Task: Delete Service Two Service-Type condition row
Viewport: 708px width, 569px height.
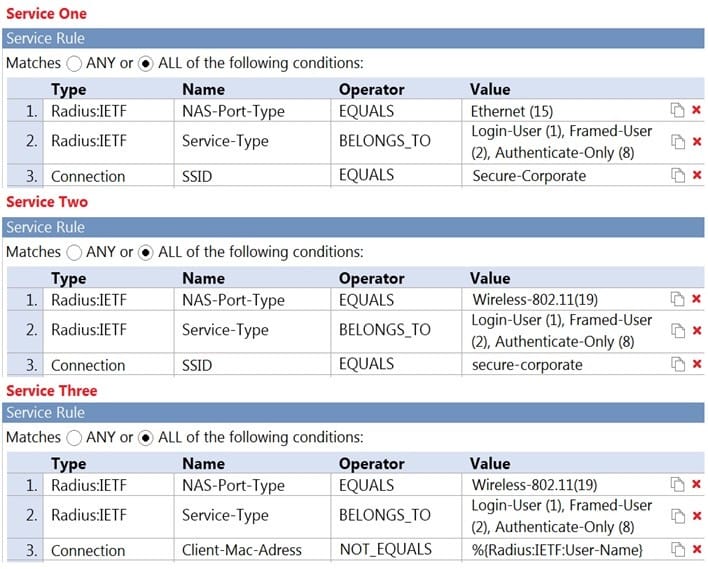Action: click(x=696, y=331)
